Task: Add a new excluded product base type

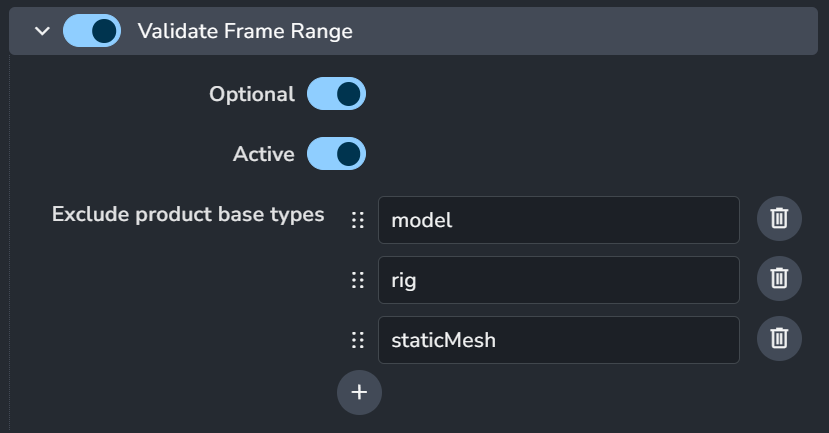Action: (359, 392)
